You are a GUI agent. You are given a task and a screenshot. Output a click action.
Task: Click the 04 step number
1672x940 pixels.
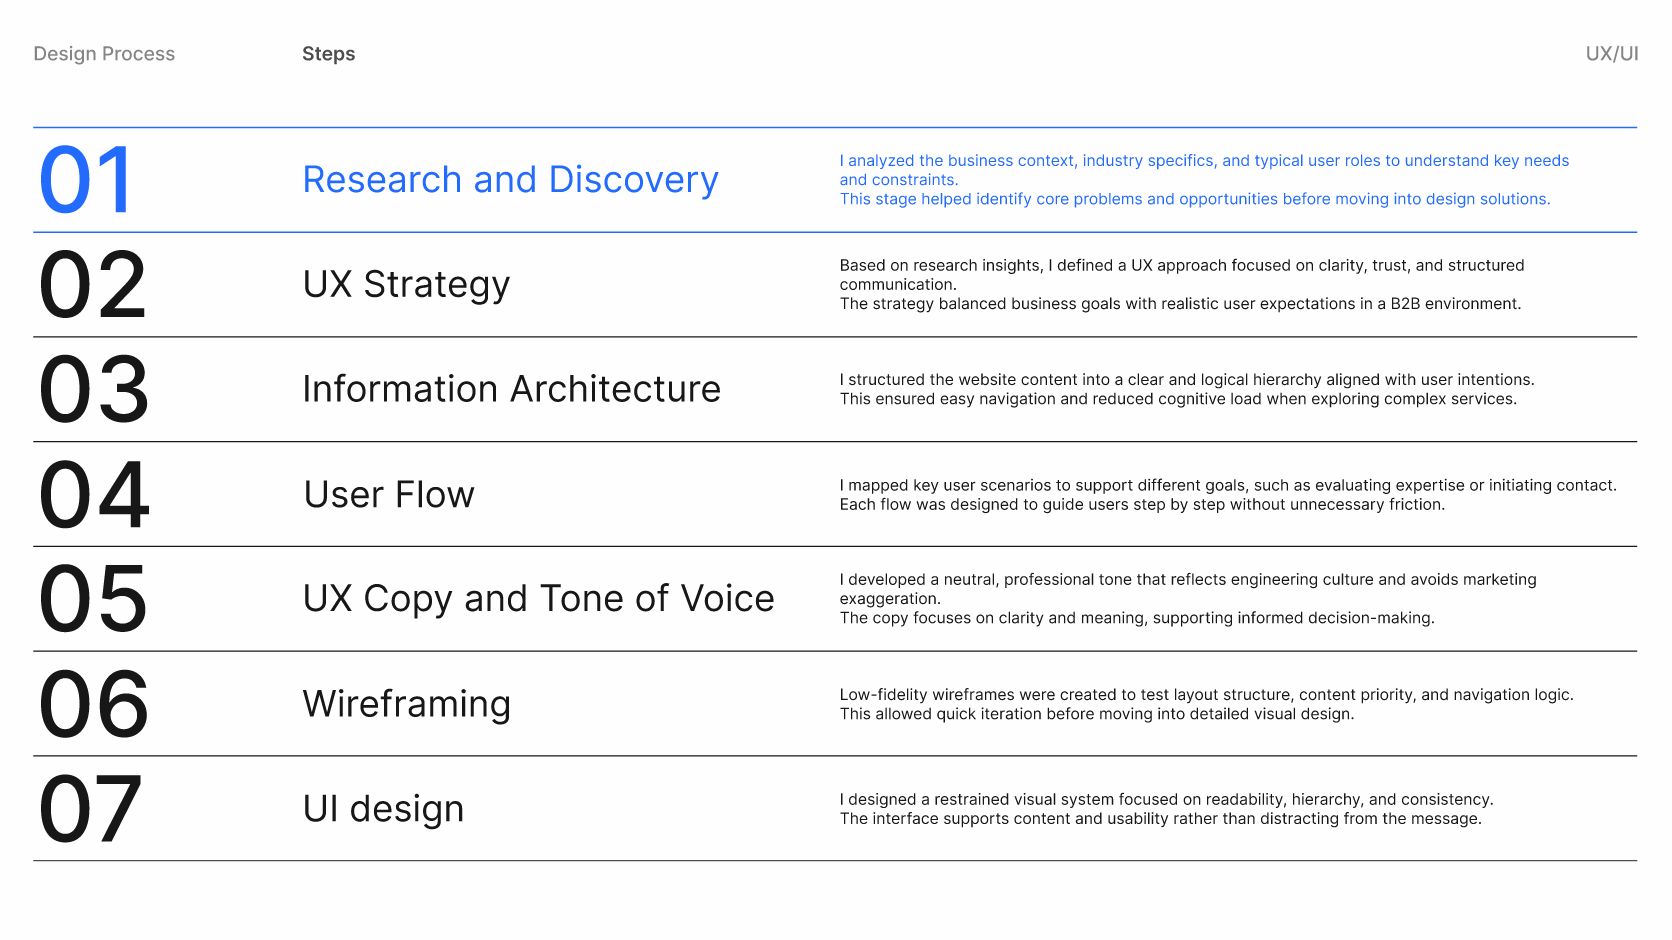[x=94, y=495]
